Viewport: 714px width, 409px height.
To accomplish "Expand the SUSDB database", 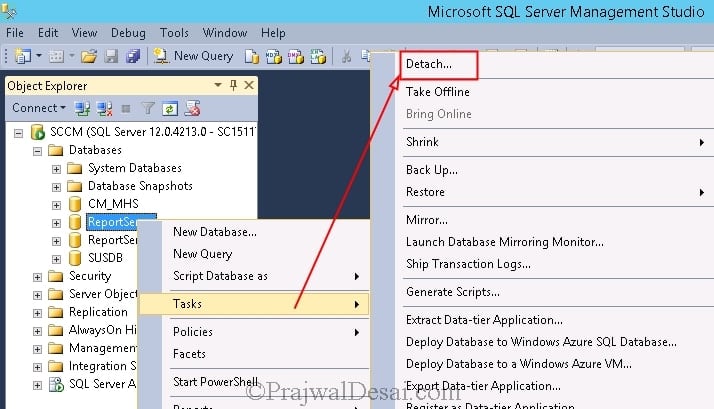I will click(x=56, y=259).
